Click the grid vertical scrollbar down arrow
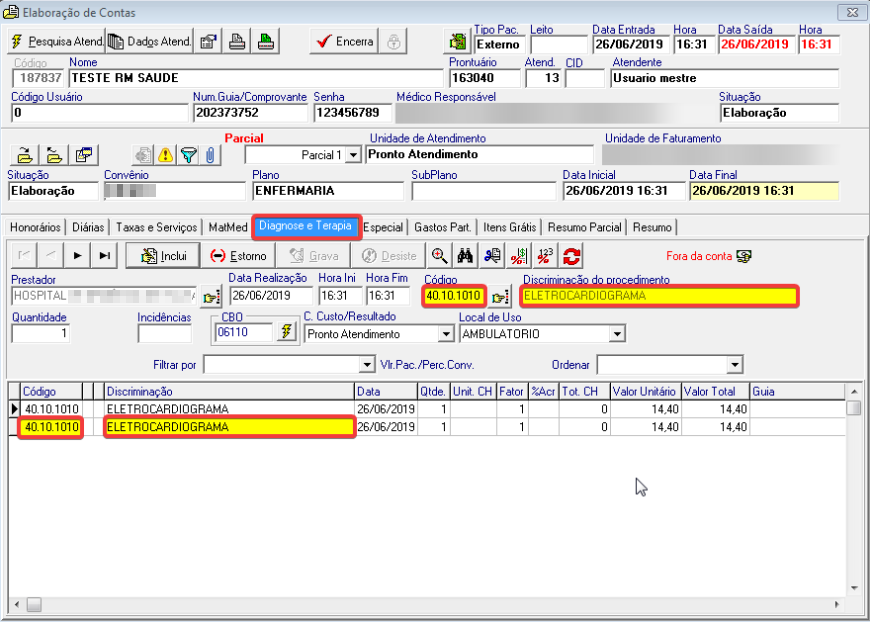The height and width of the screenshot is (622, 870). (x=854, y=588)
